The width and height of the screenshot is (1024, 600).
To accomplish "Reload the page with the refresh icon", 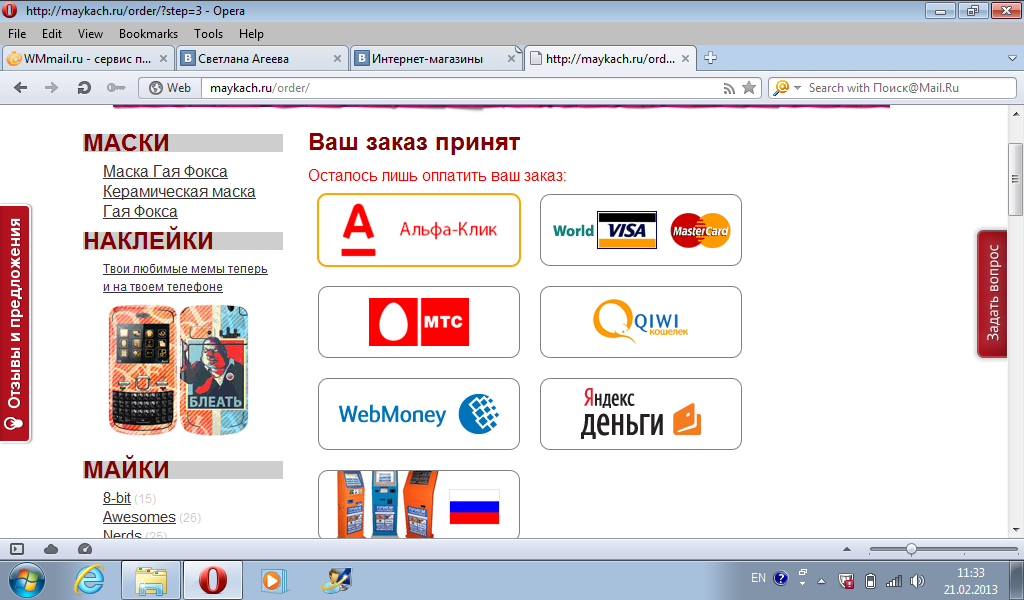I will coord(84,87).
